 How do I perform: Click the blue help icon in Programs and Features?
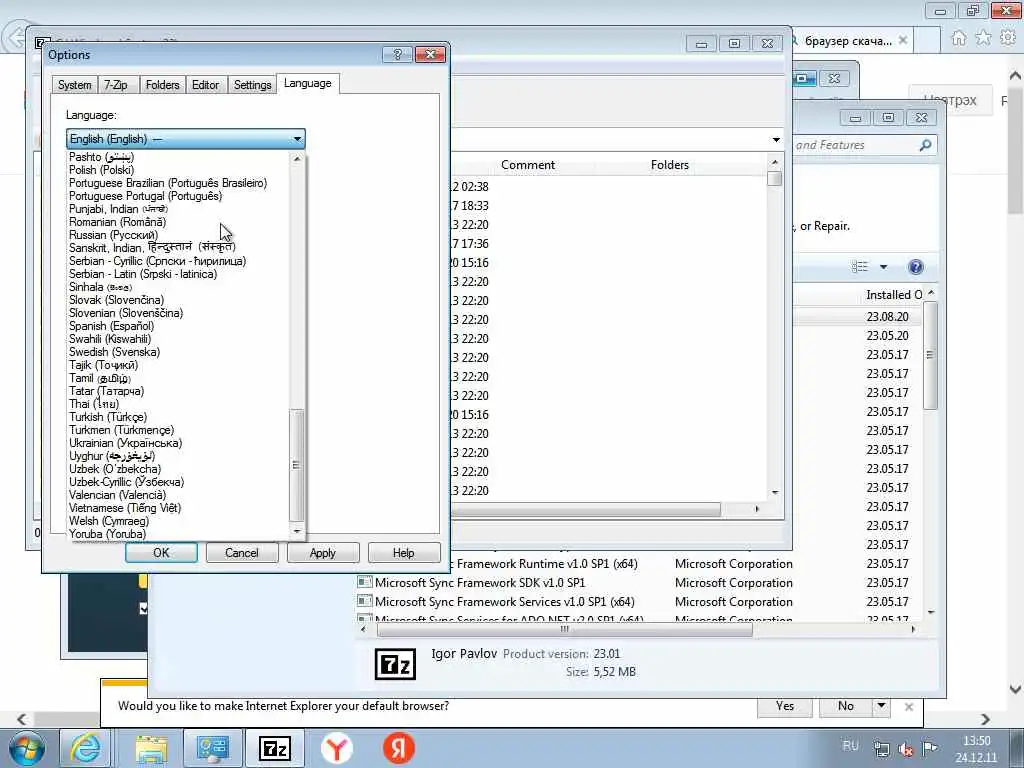pyautogui.click(x=916, y=266)
